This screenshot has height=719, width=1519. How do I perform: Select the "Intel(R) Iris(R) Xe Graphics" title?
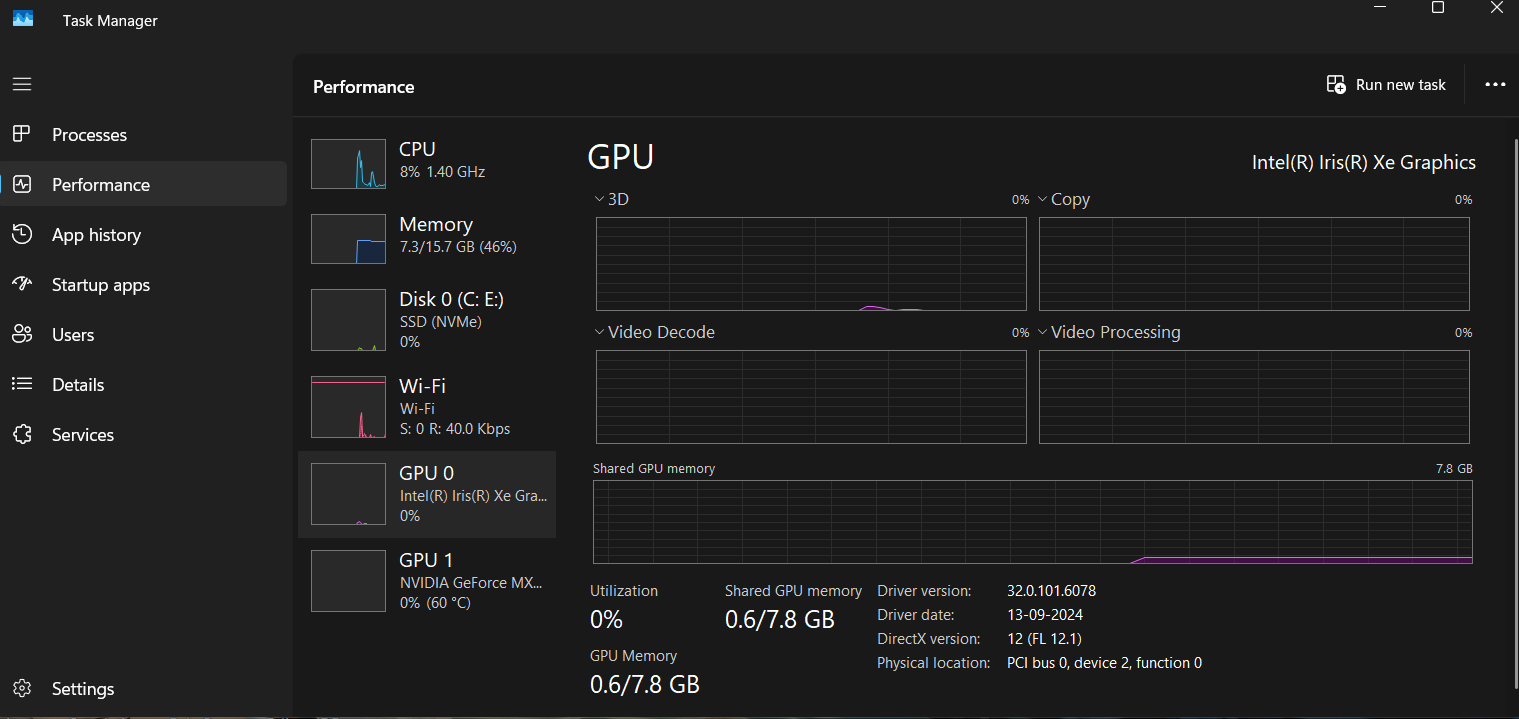[x=1364, y=162]
